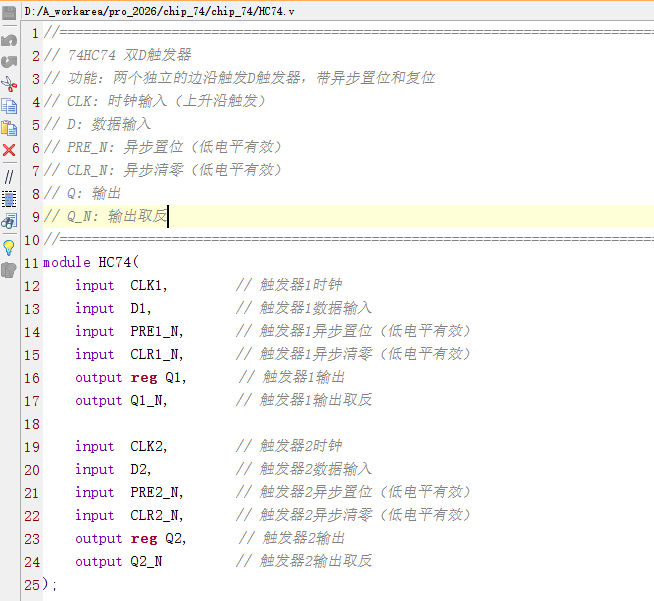Click line number 18 of the blank line
The width and height of the screenshot is (654, 601).
click(x=32, y=424)
